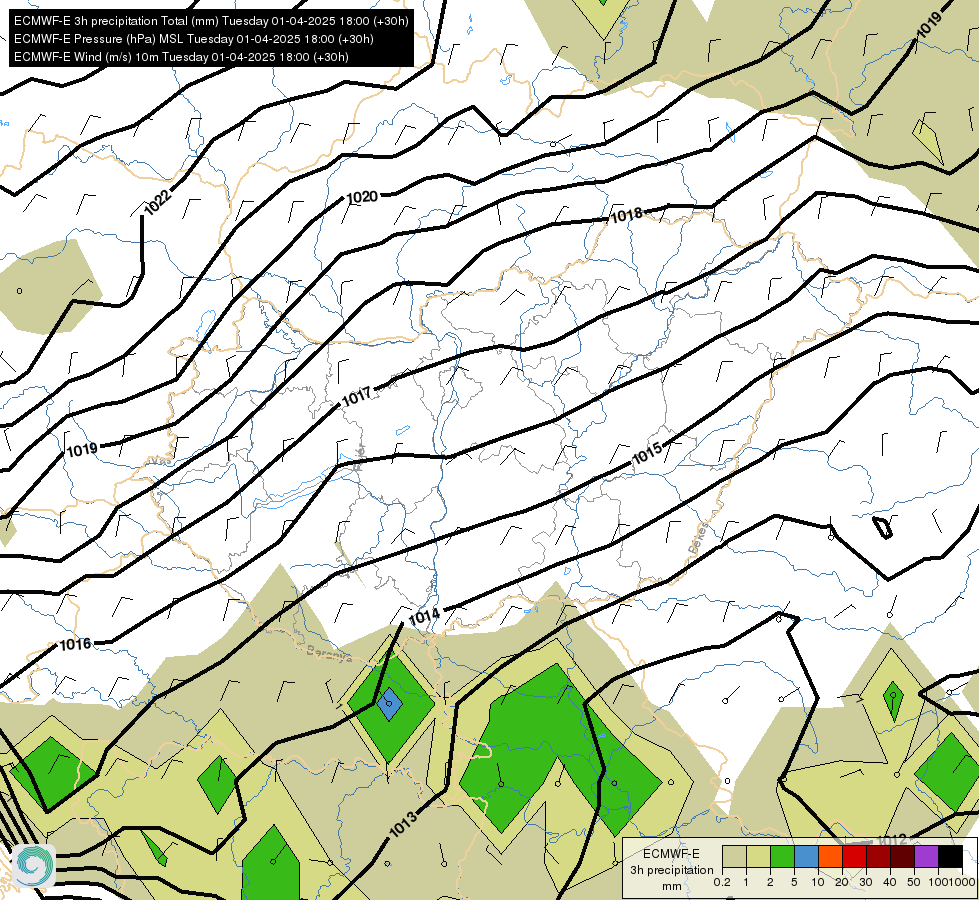Select the header line 'Wind (m/s) 10m'
This screenshot has height=900, width=979.
(x=180, y=57)
